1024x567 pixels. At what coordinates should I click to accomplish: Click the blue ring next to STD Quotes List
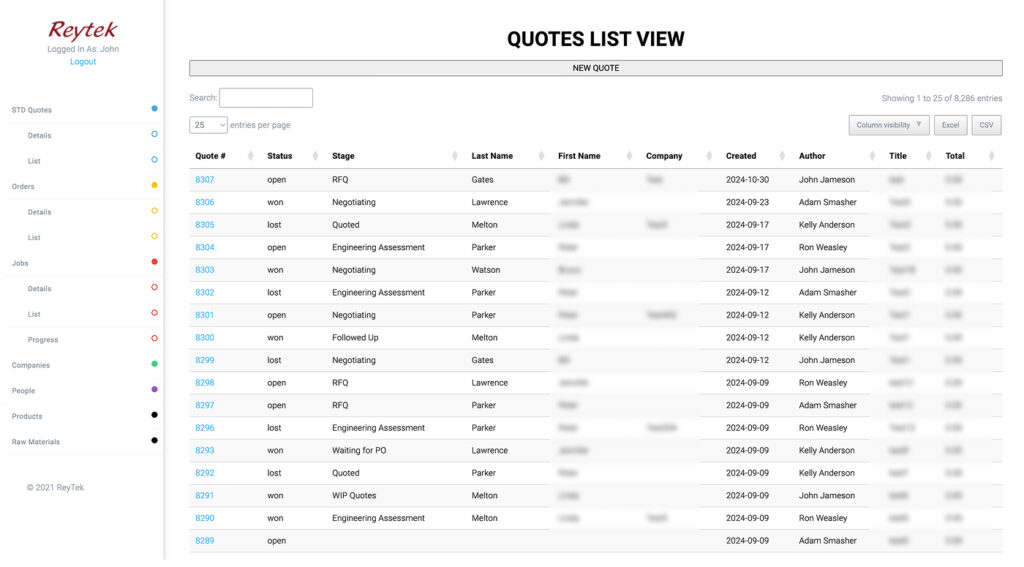point(154,159)
